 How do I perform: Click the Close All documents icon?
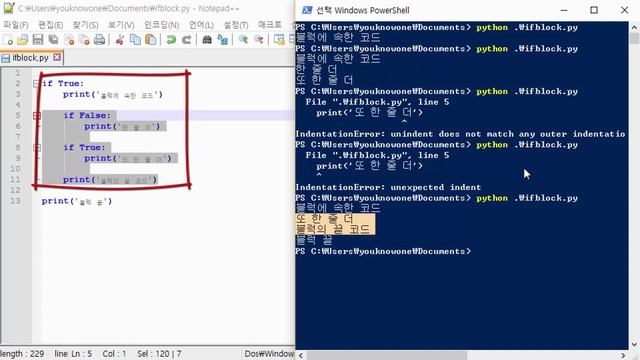tap(84, 40)
